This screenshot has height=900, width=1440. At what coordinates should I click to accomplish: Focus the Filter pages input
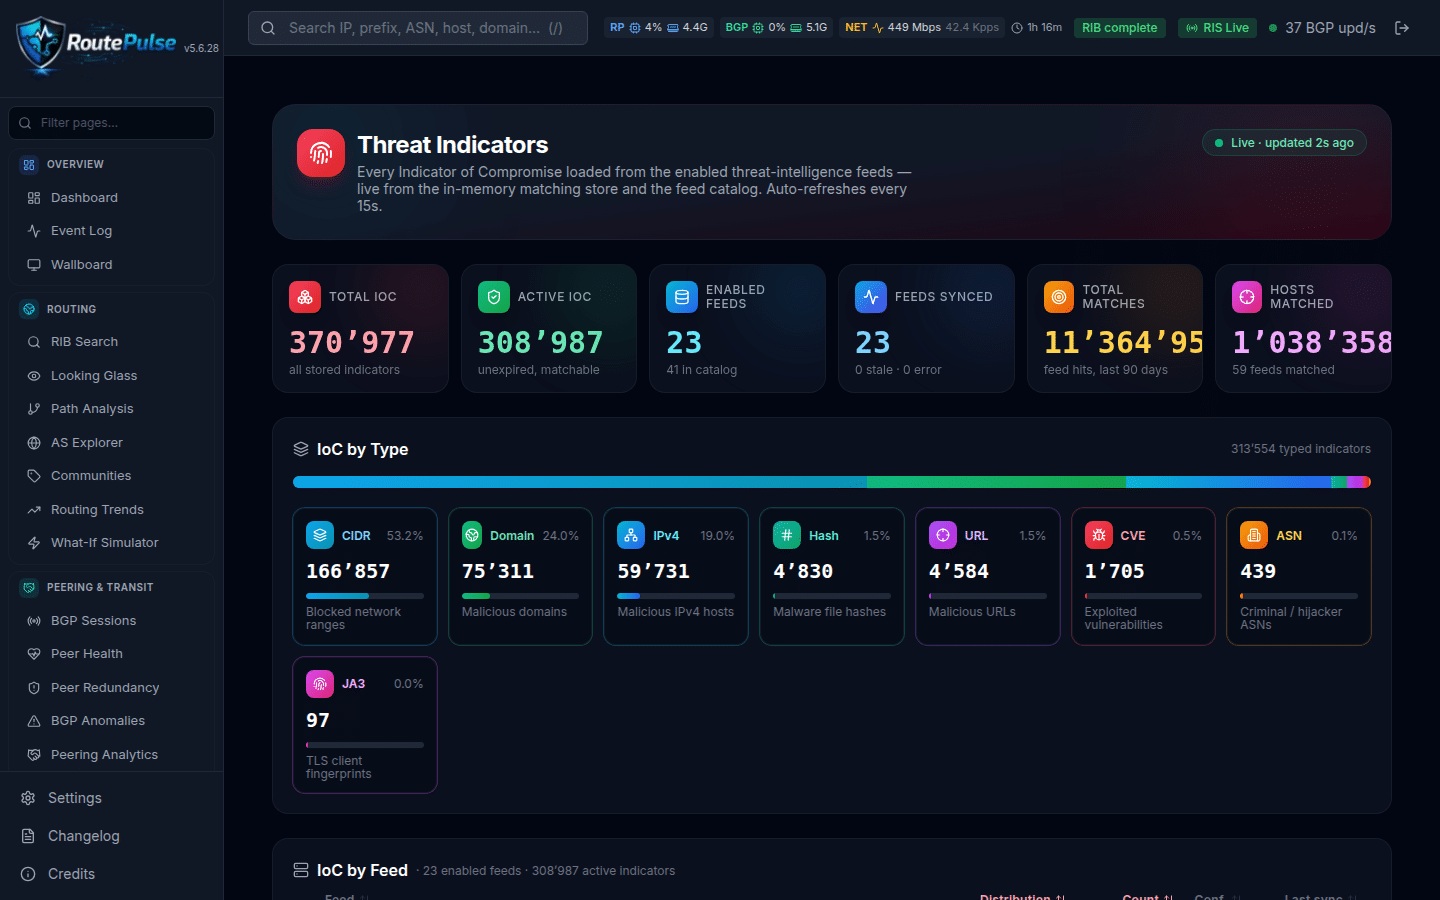[x=111, y=123]
